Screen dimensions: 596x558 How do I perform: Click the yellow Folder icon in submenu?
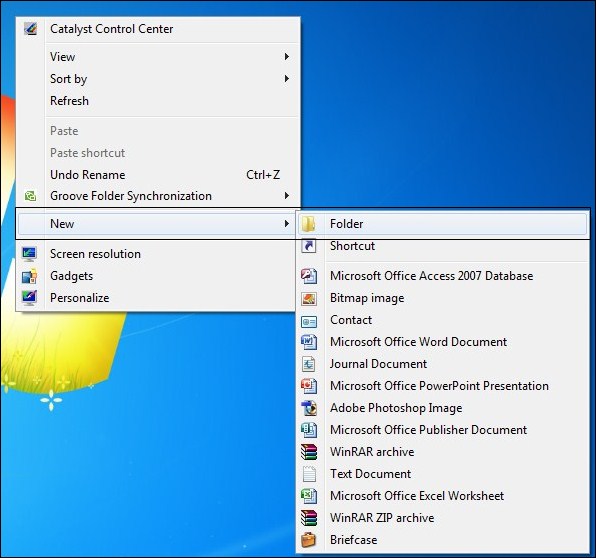point(308,224)
